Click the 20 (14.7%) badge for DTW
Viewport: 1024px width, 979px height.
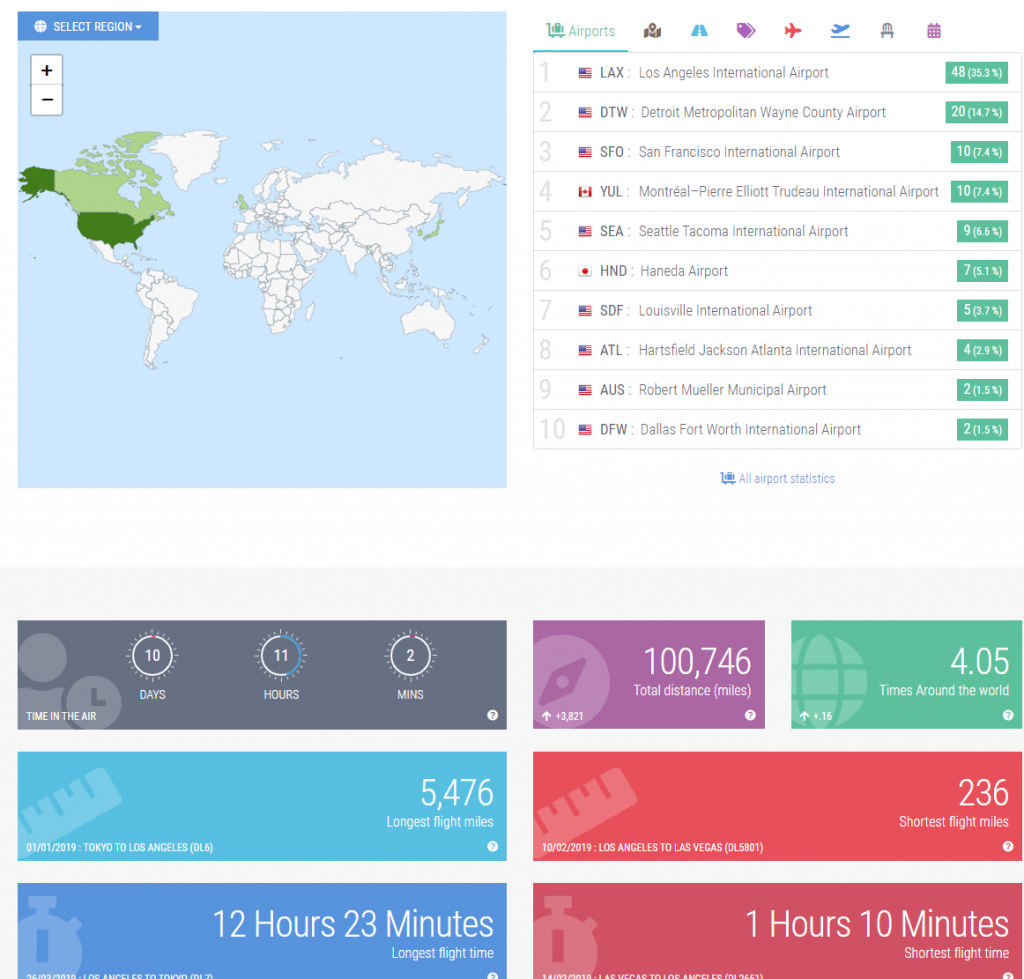pos(976,112)
